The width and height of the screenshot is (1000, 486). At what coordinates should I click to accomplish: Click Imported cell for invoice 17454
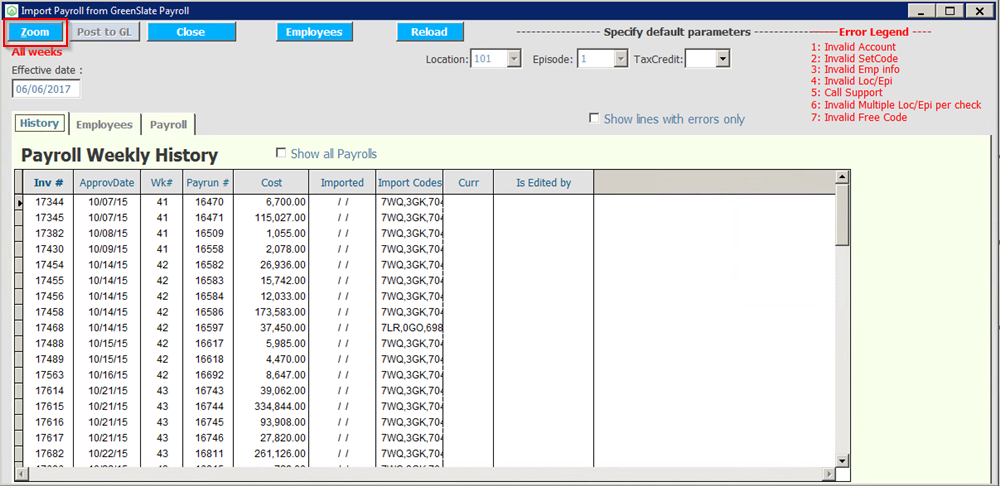pos(342,265)
